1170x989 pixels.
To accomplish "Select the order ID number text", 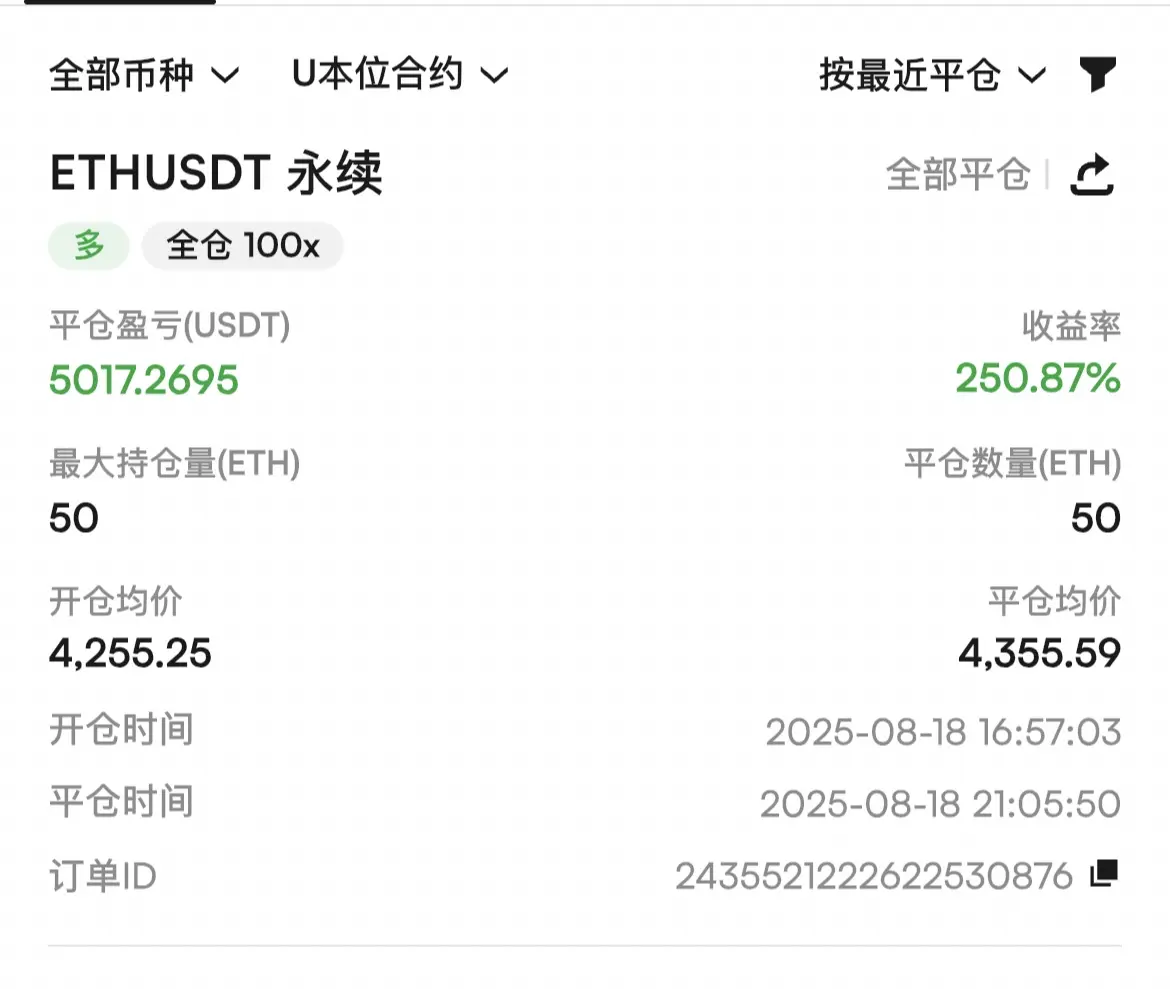I will pos(874,876).
